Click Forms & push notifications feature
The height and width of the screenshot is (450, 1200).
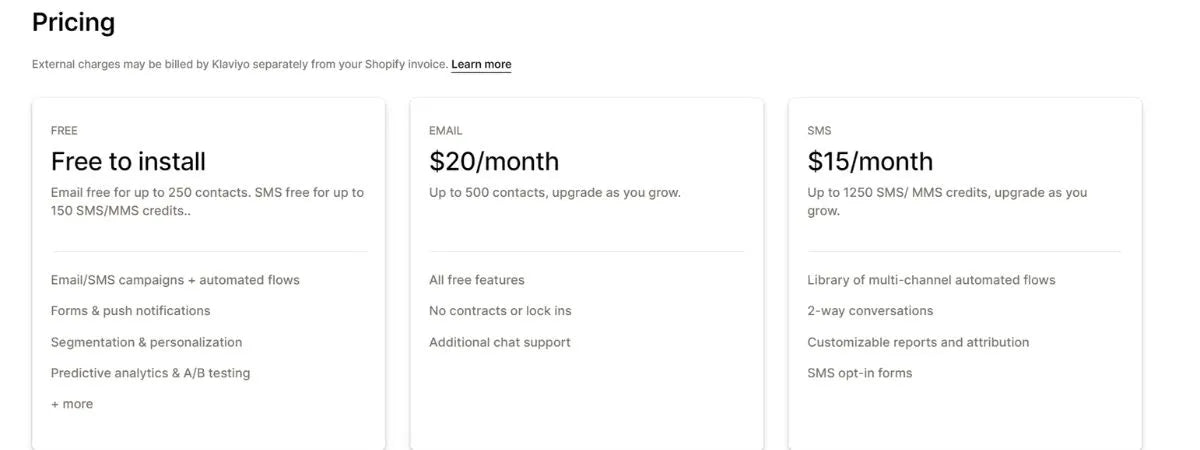131,311
